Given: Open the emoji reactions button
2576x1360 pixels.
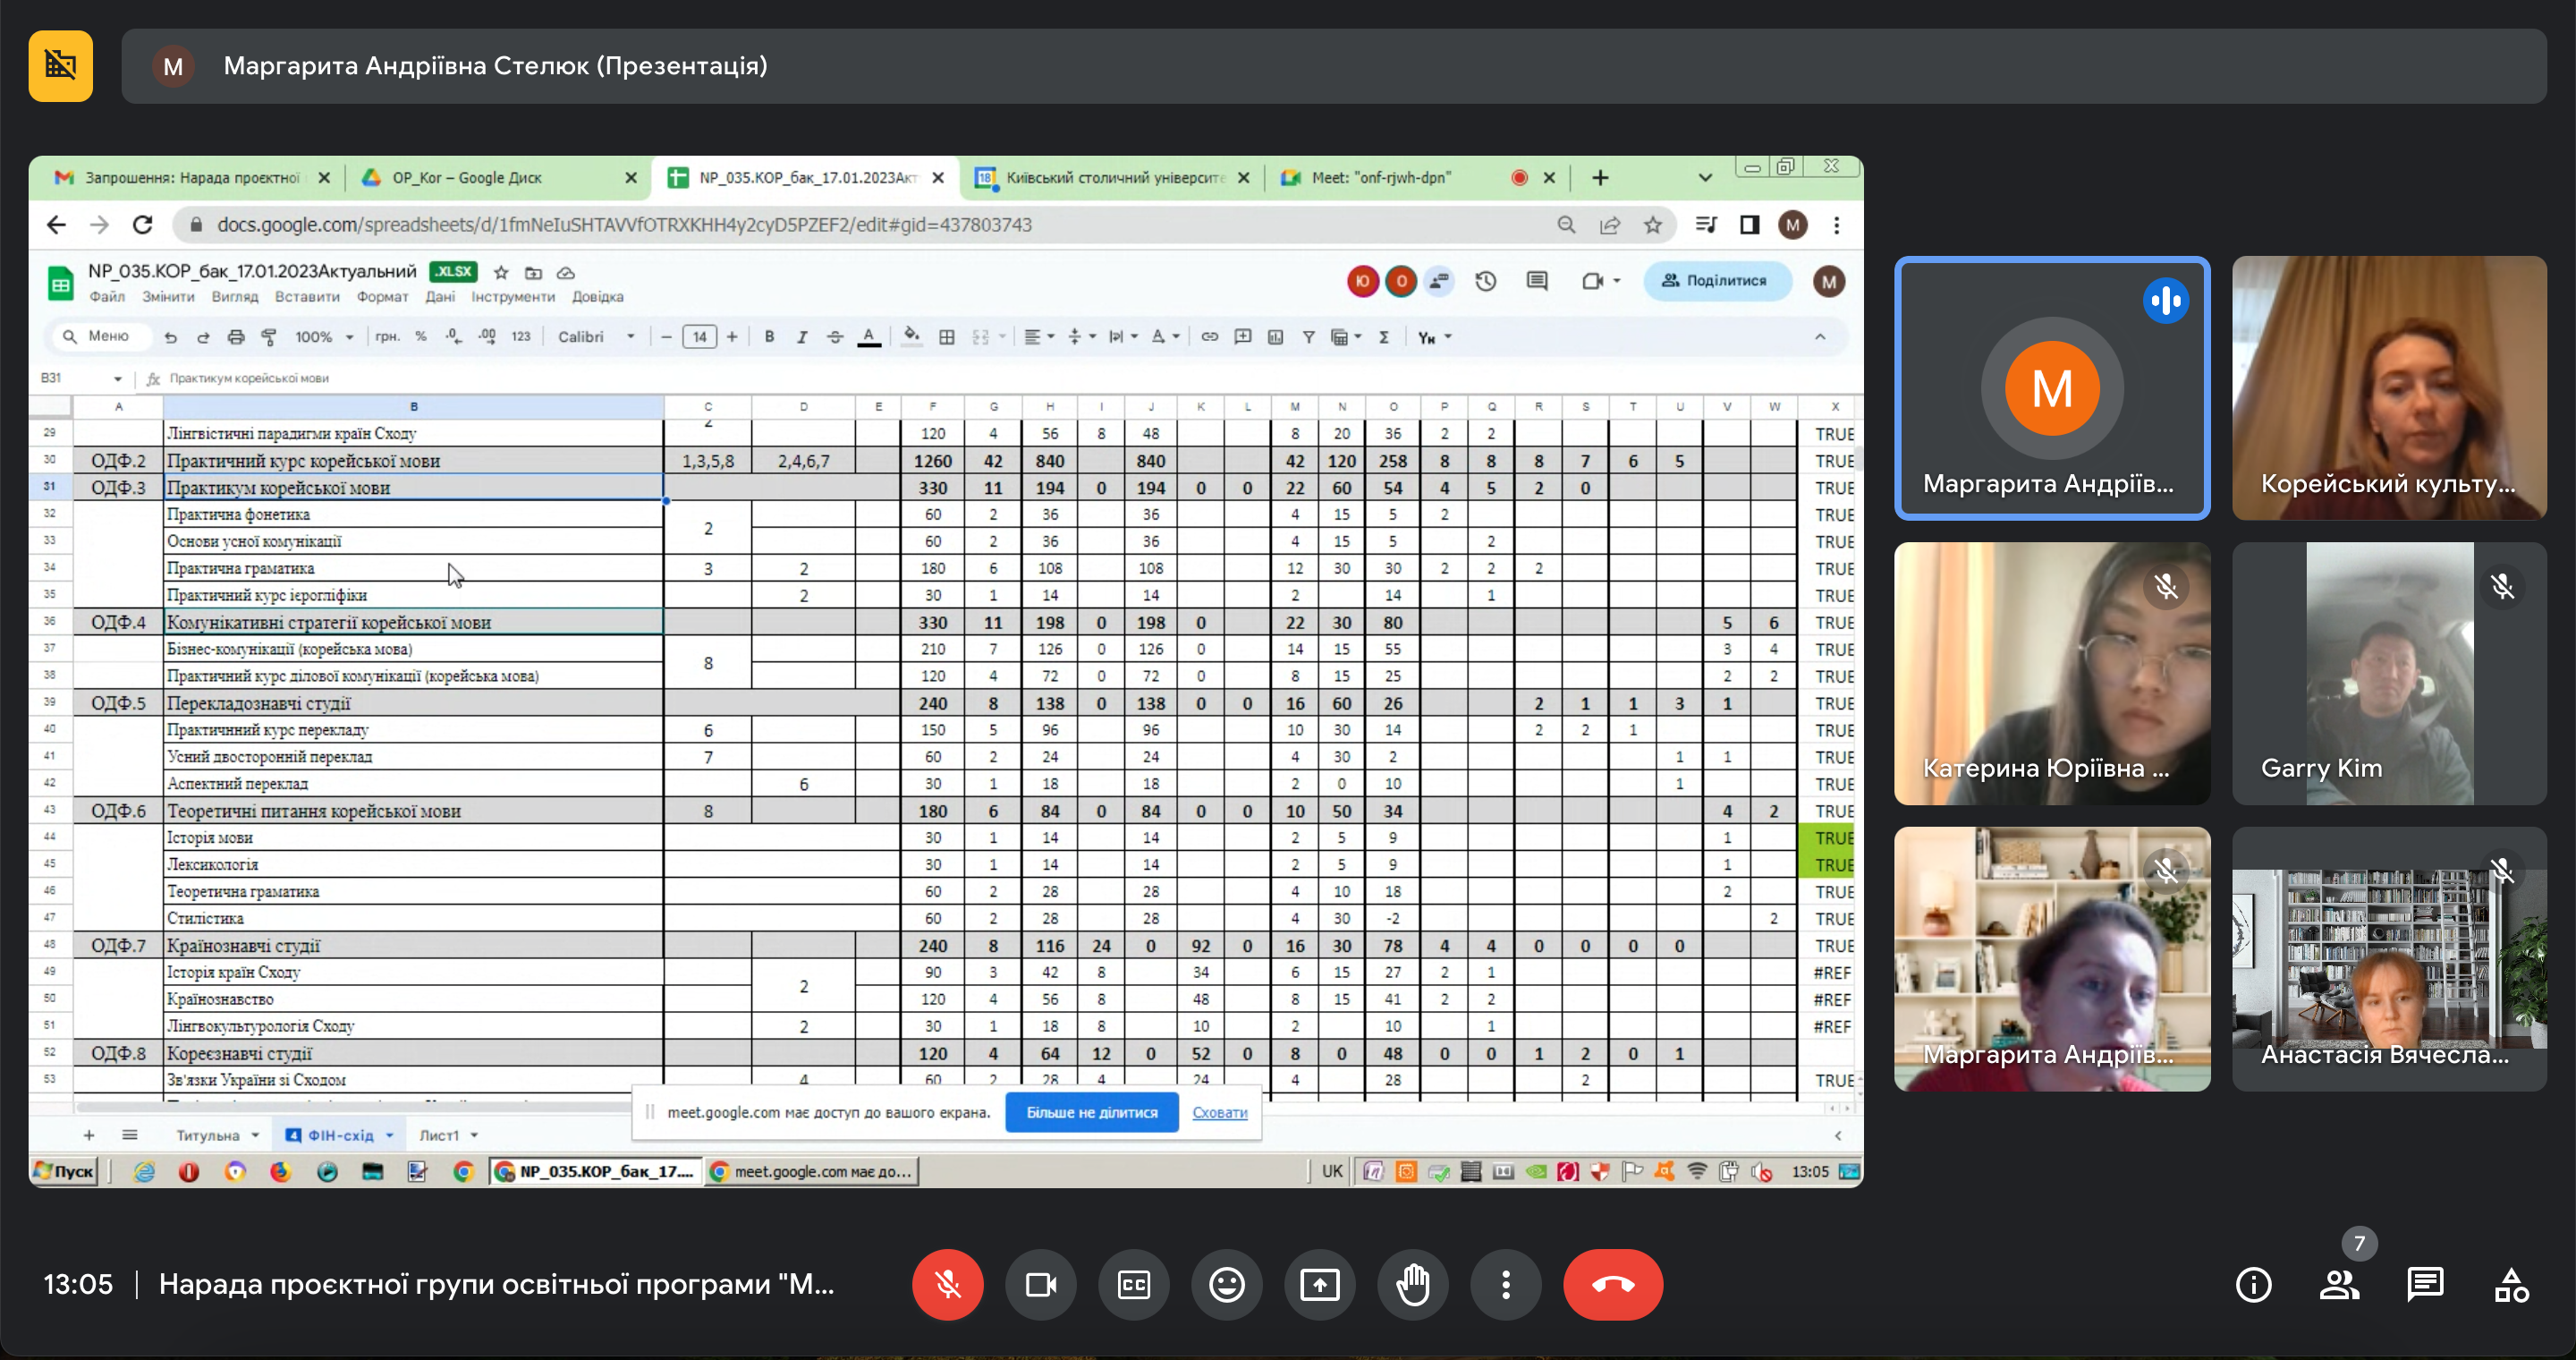Looking at the screenshot, I should (x=1226, y=1284).
